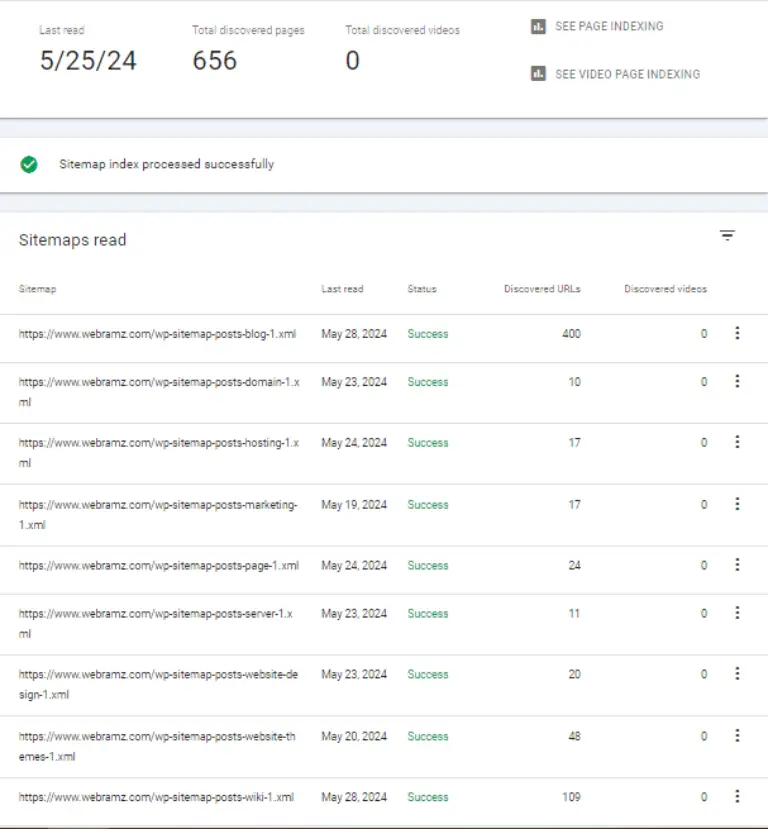The image size is (768, 829).
Task: Select the wp-sitemap-posts-marketing-1.xml sitemap URL
Action: (158, 514)
